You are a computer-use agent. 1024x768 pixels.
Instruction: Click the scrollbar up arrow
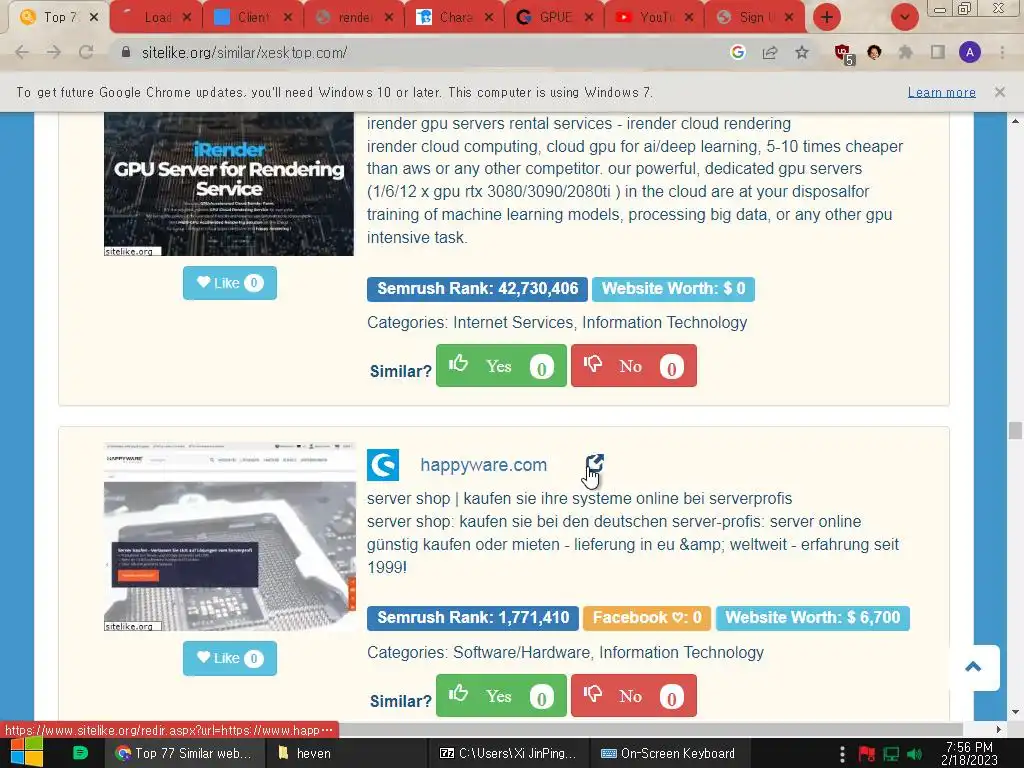click(x=1015, y=121)
